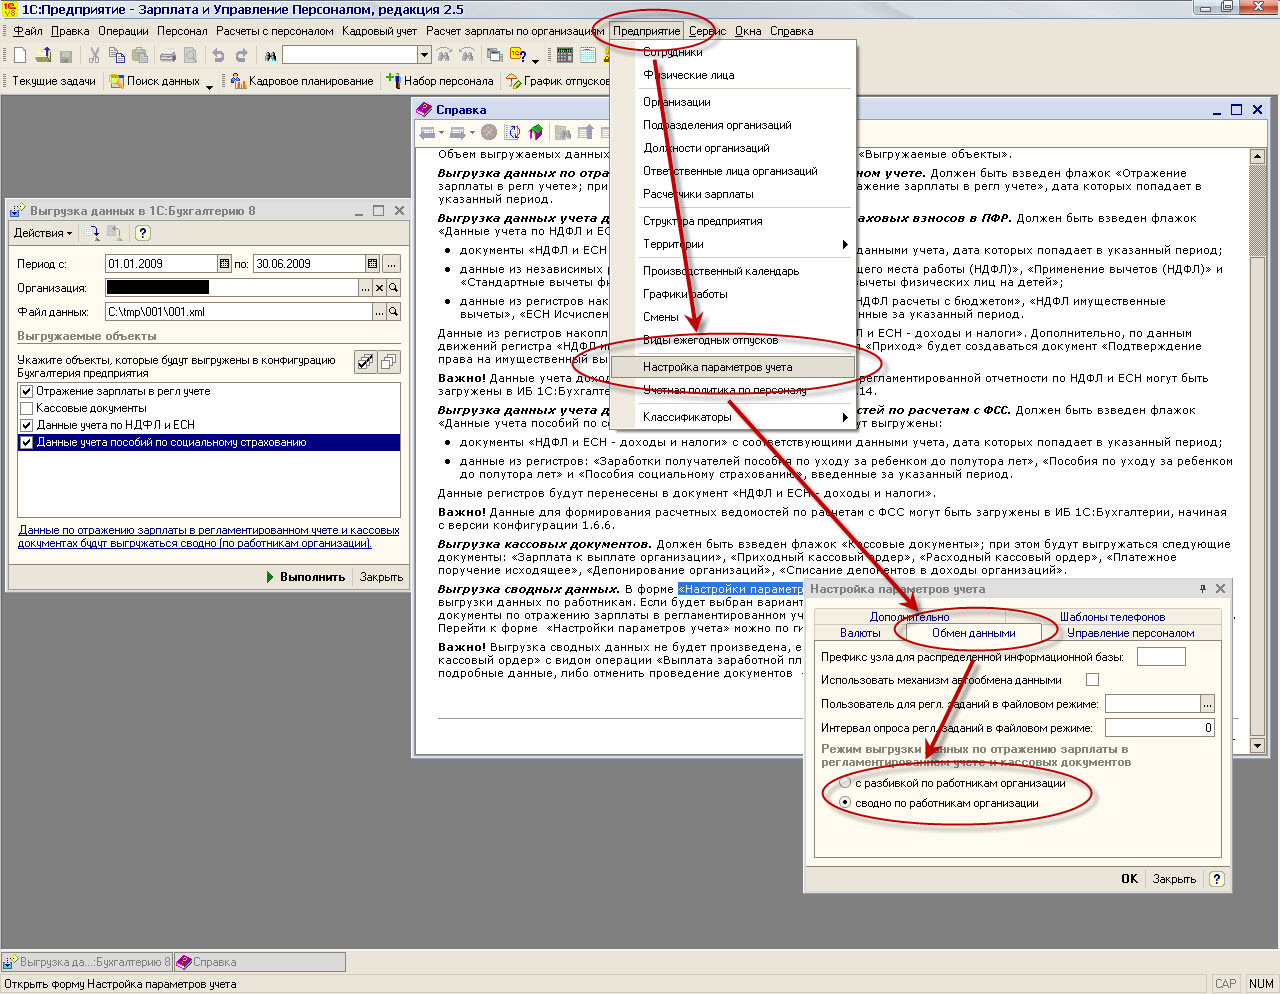Select с разбивкой по работникам организации radio

coord(846,783)
